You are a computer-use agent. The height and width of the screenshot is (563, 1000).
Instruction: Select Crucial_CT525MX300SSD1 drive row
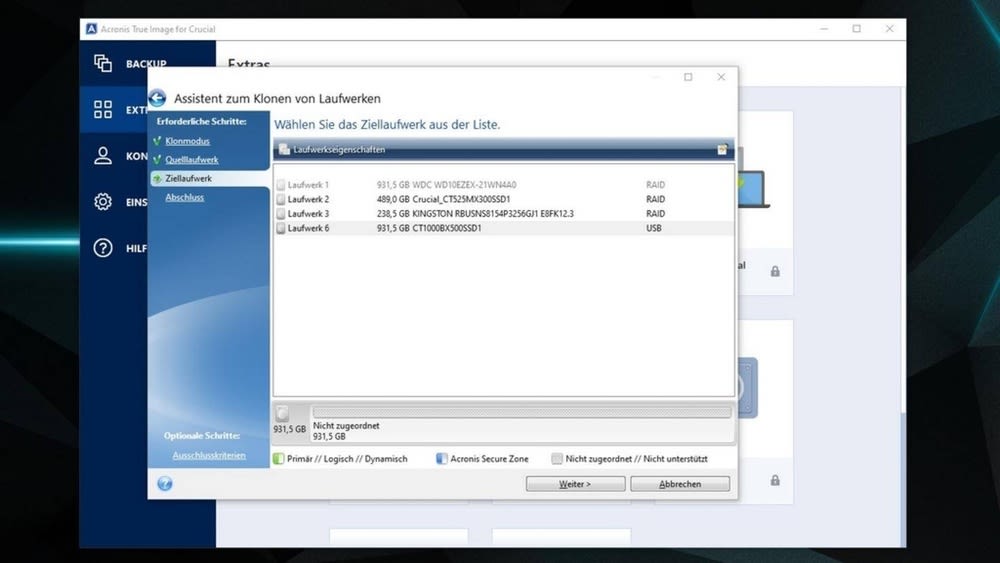coord(504,200)
